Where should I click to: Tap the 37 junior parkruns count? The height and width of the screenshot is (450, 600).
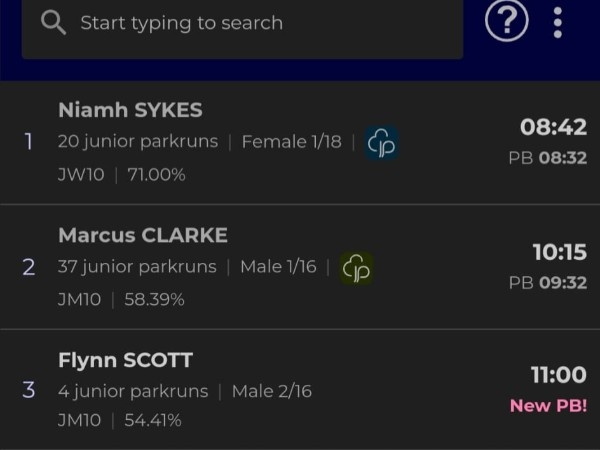[x=137, y=267]
